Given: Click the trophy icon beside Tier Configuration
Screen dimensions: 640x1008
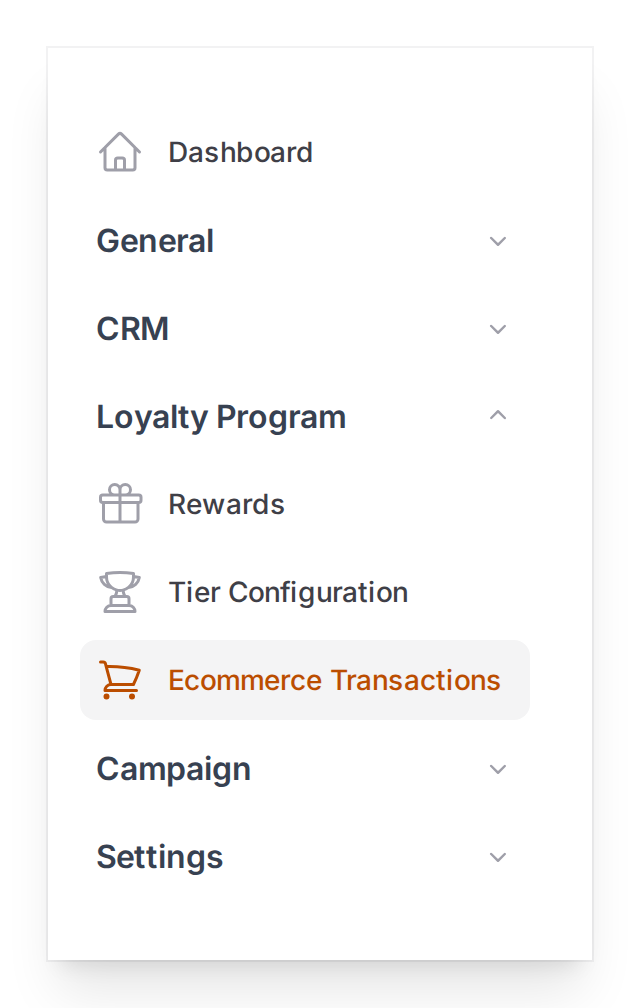Looking at the screenshot, I should 120,591.
